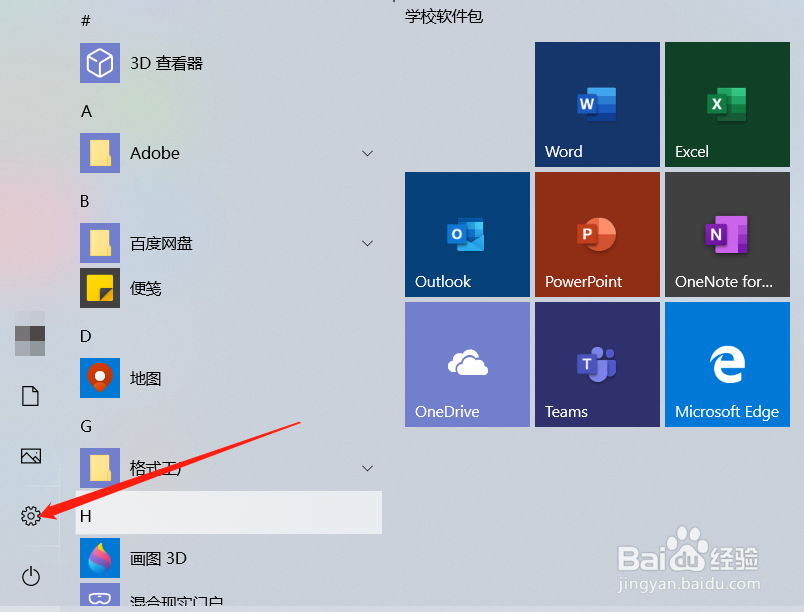804x612 pixels.
Task: Click the Power button icon
Action: point(31,576)
